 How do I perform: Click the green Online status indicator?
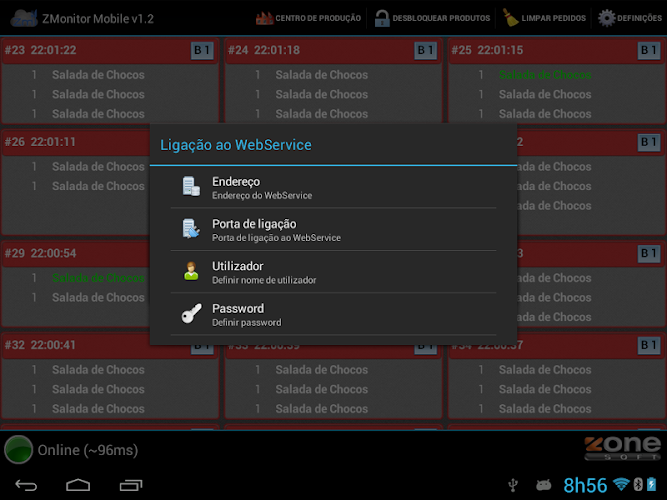click(x=19, y=449)
